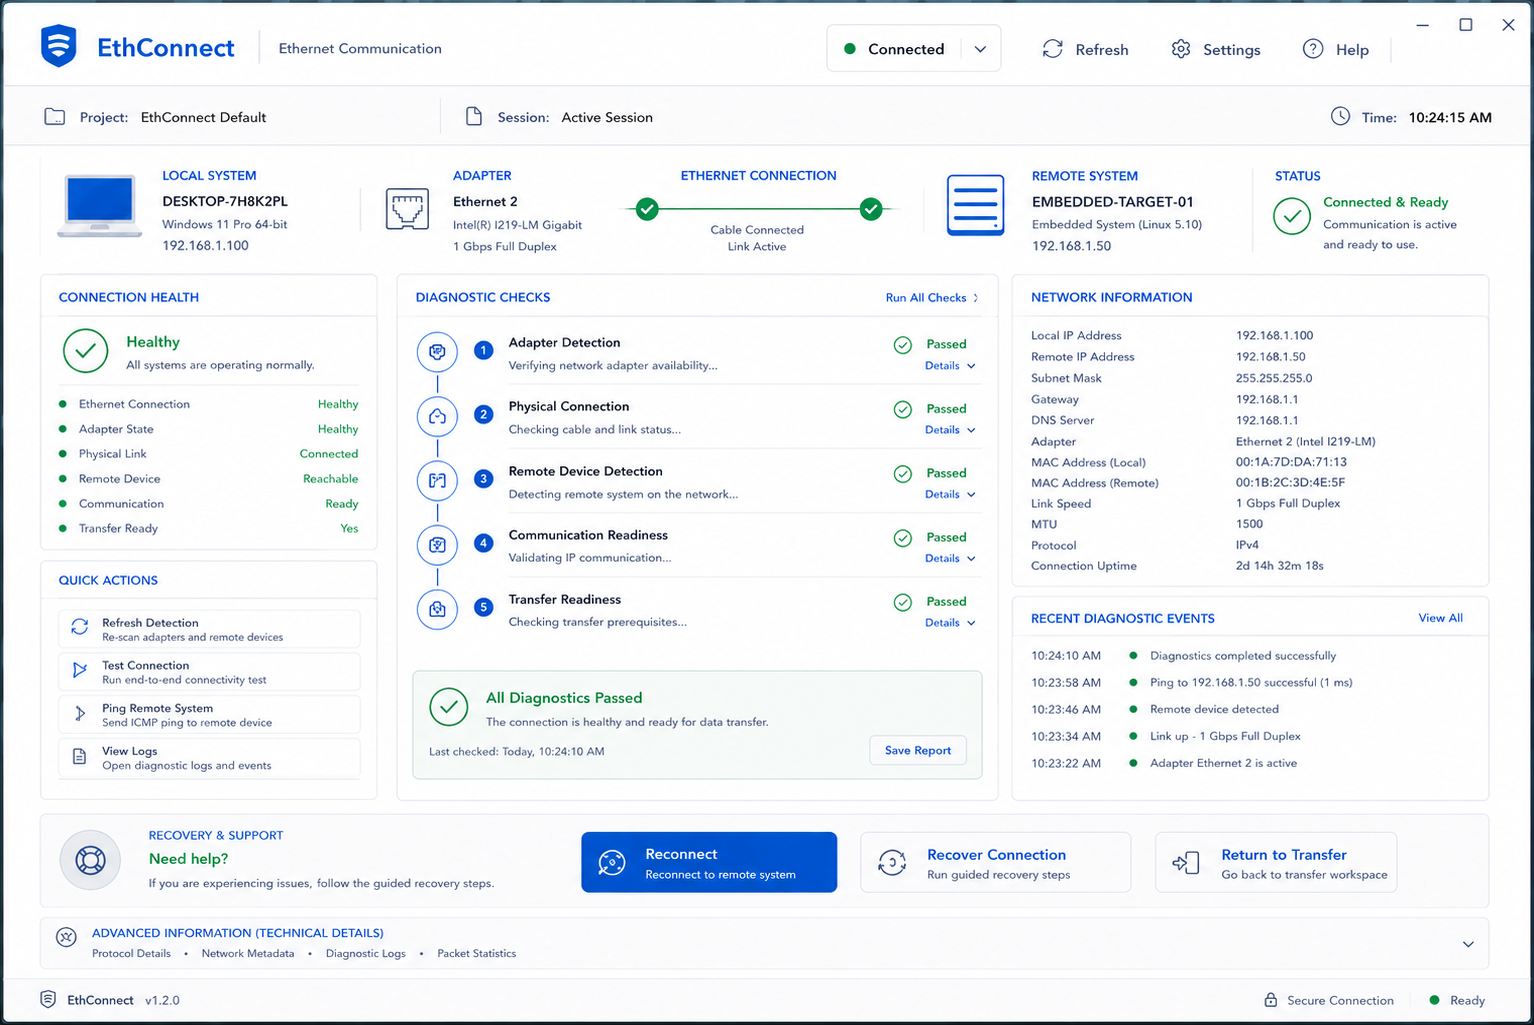Expand Details for Transfer Readiness
1534x1025 pixels.
949,623
